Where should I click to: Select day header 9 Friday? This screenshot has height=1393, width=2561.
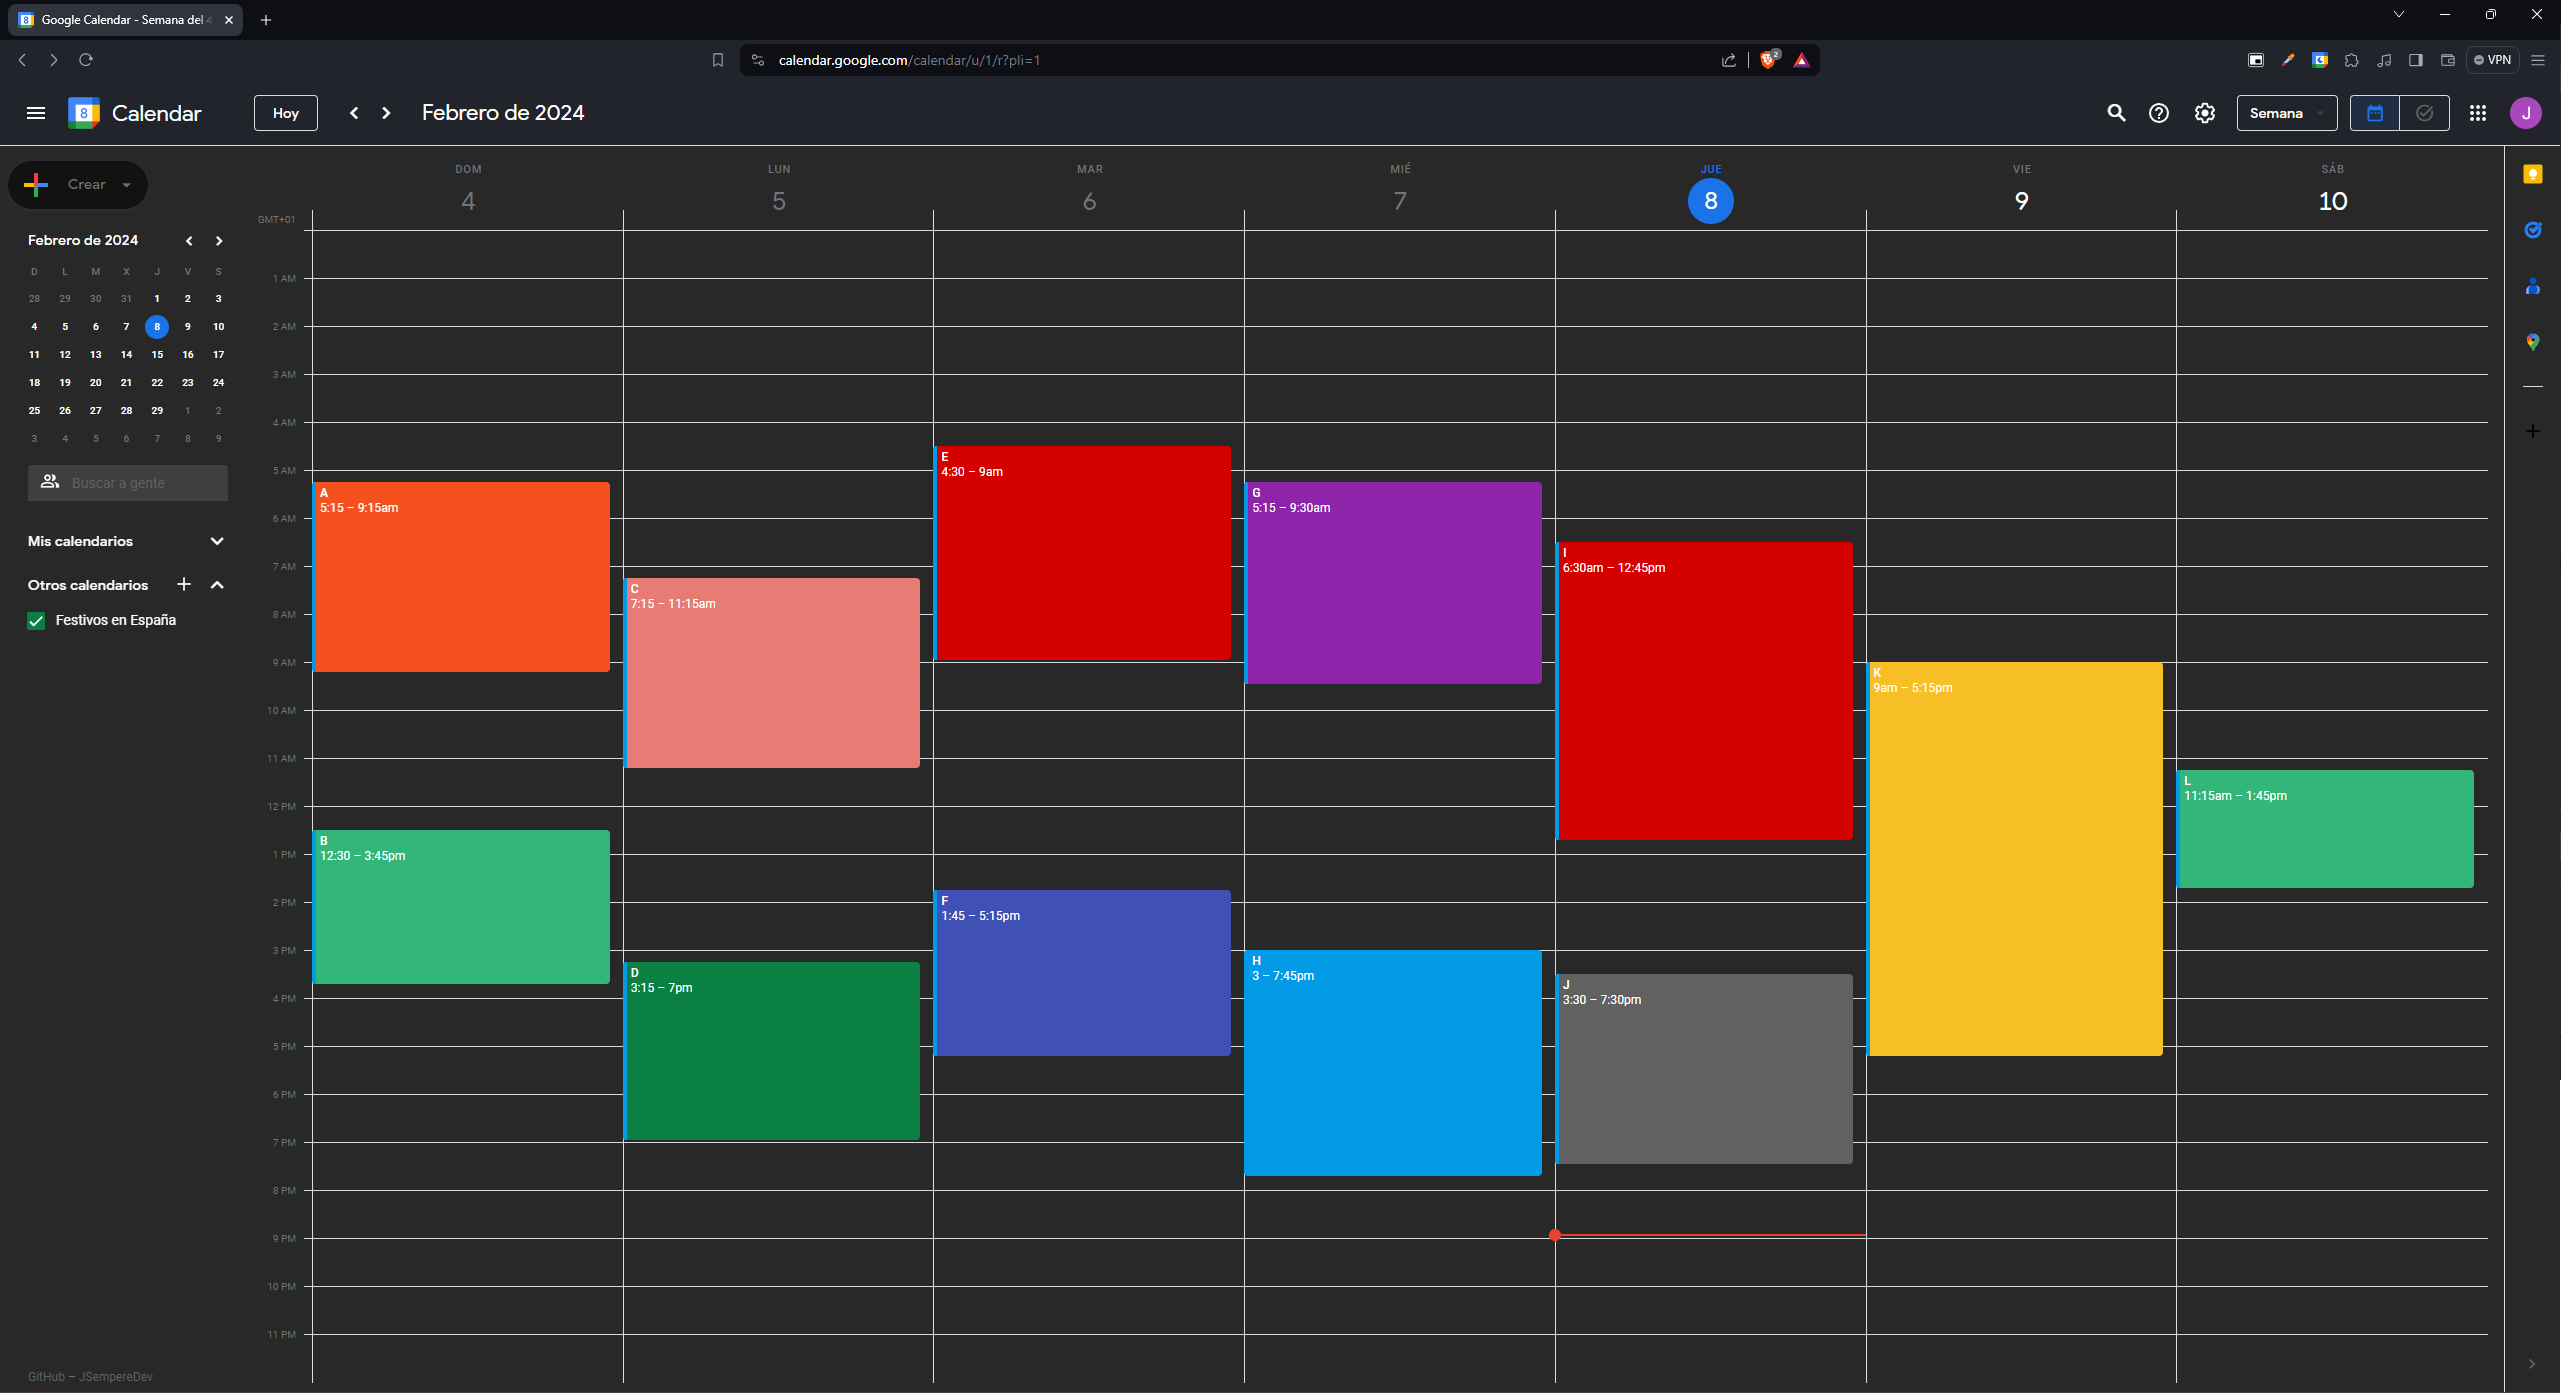pos(2021,201)
